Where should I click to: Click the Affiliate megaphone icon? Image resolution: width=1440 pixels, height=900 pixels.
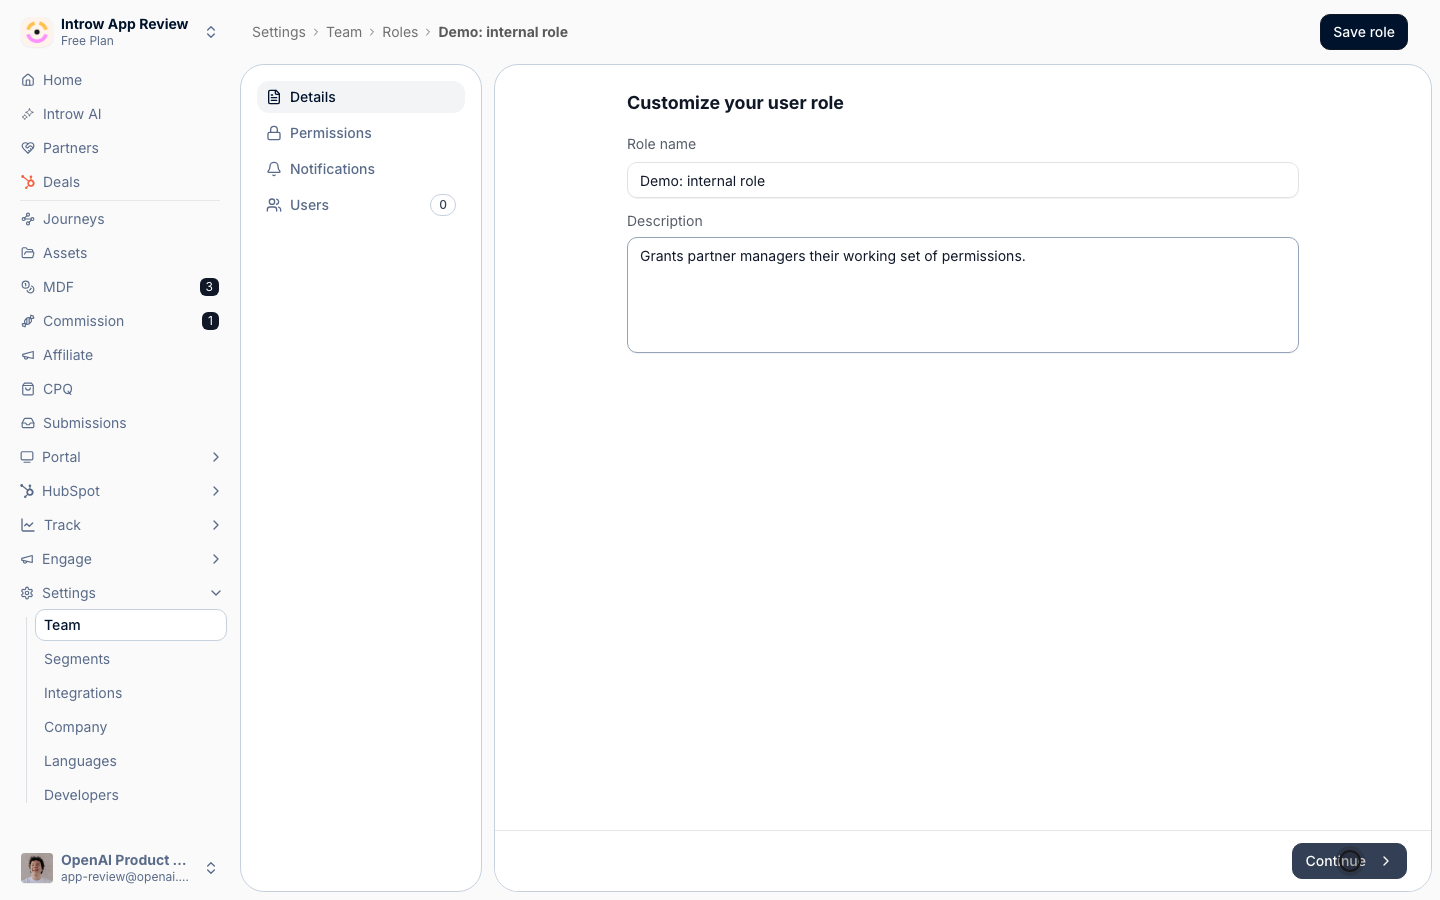[x=28, y=355]
